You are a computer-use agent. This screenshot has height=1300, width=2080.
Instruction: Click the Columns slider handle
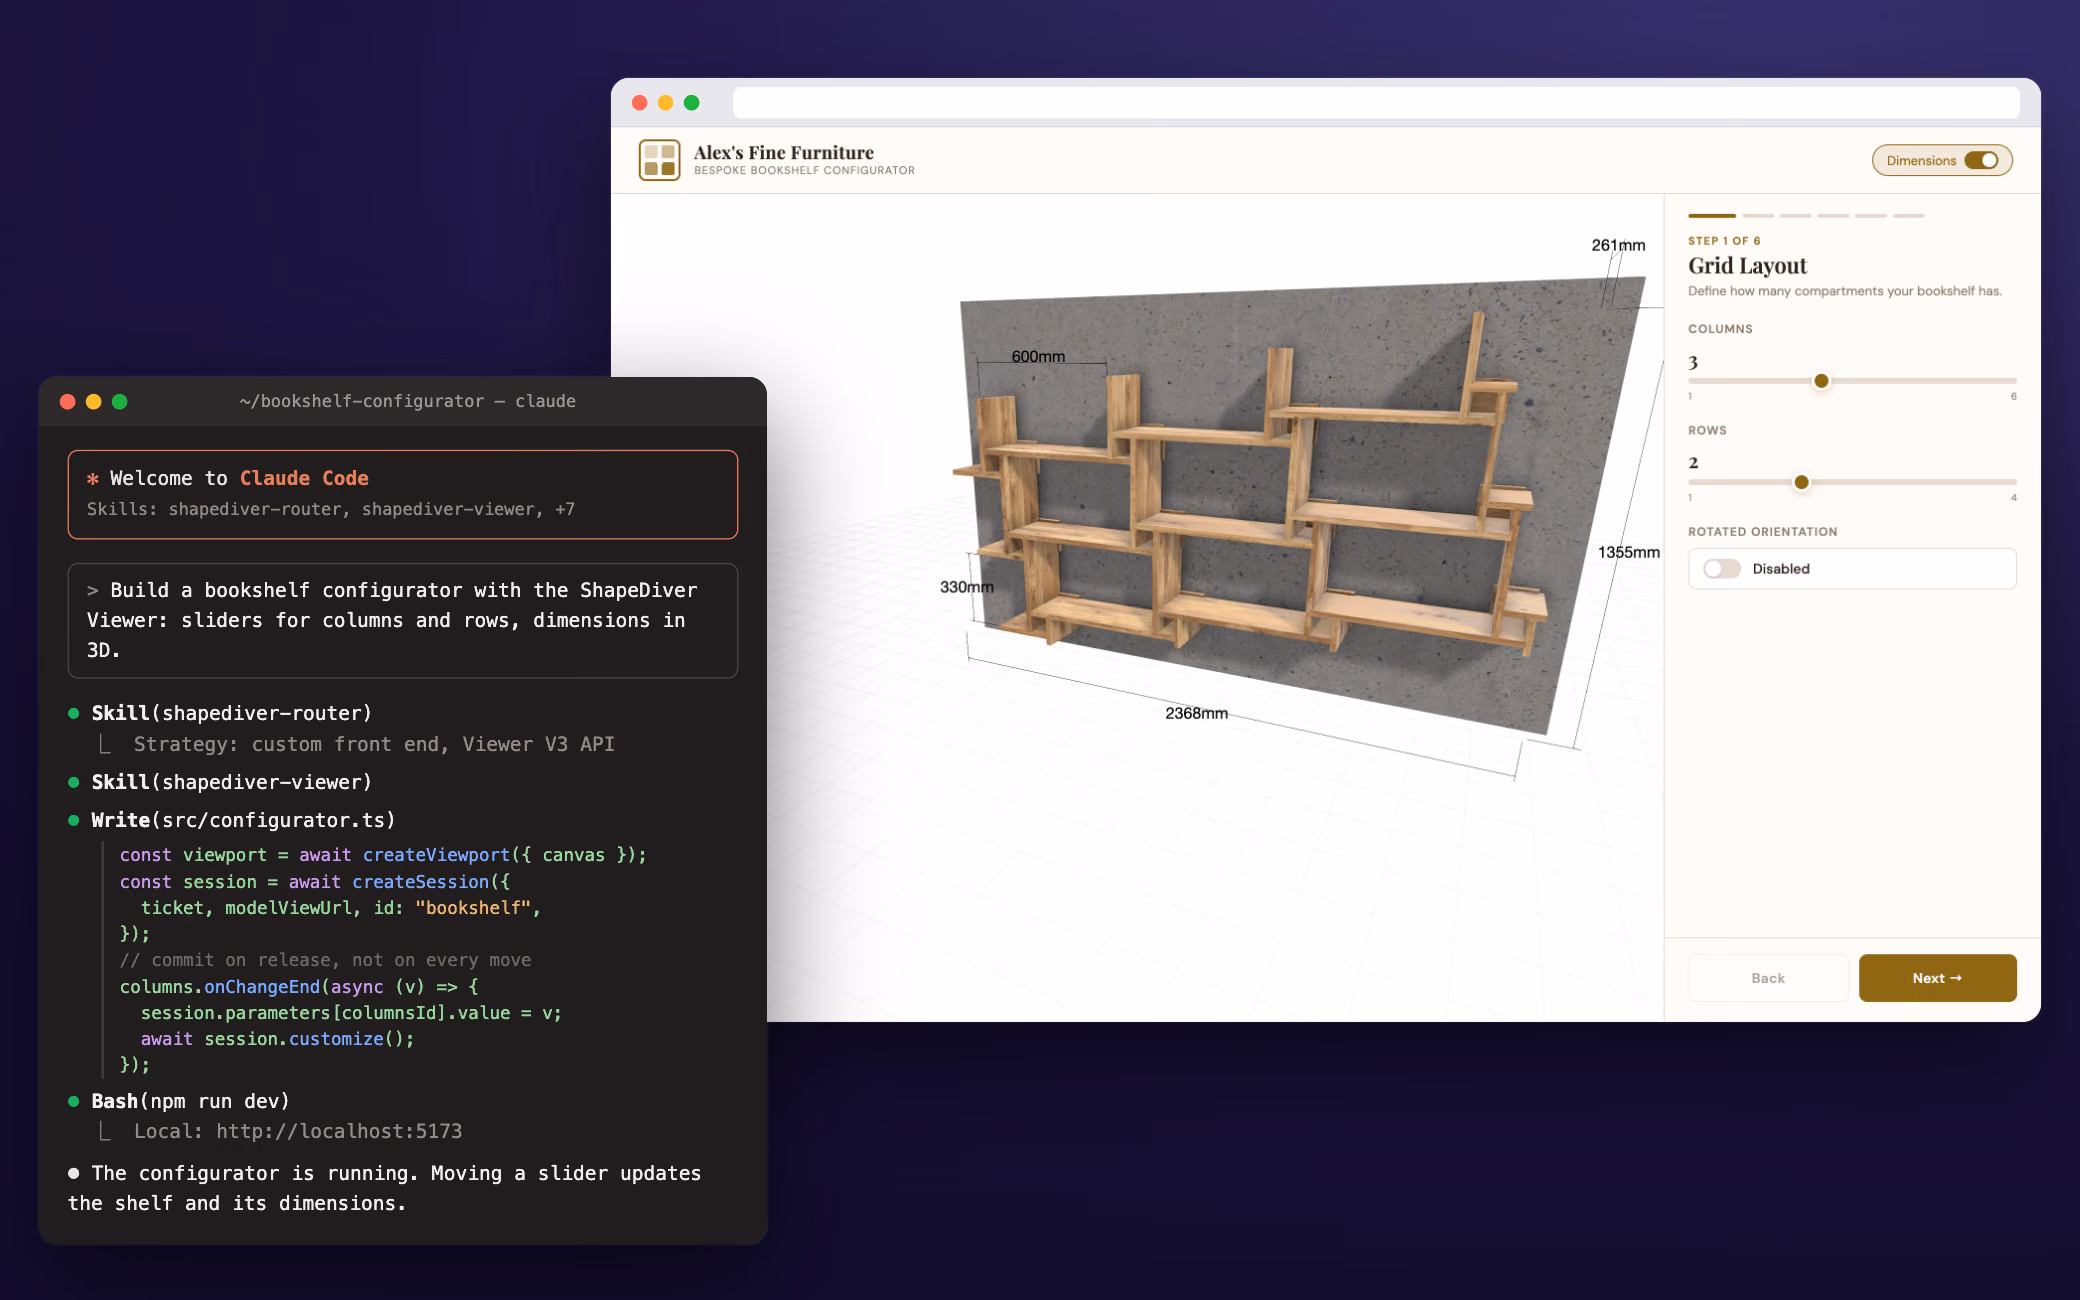pyautogui.click(x=1821, y=381)
